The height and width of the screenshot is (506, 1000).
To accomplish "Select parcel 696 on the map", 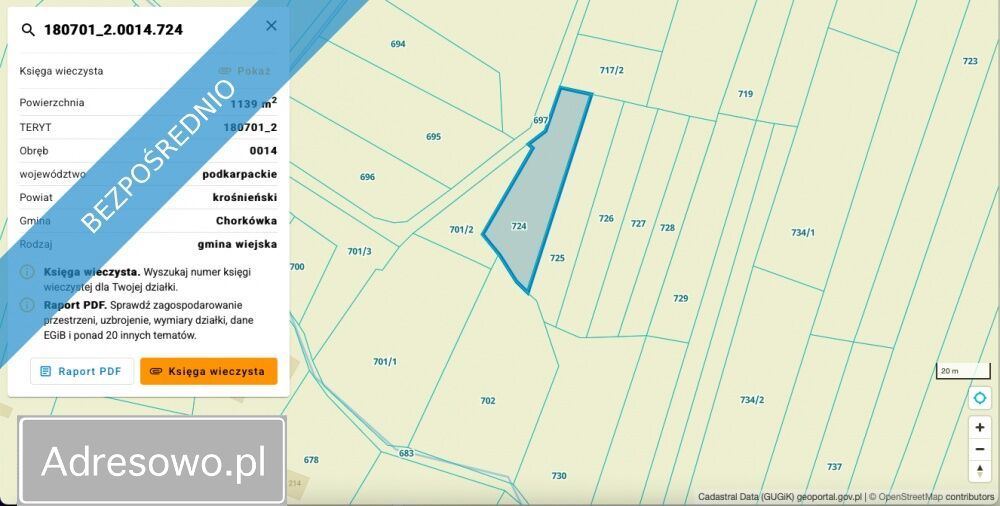I will click(x=367, y=177).
